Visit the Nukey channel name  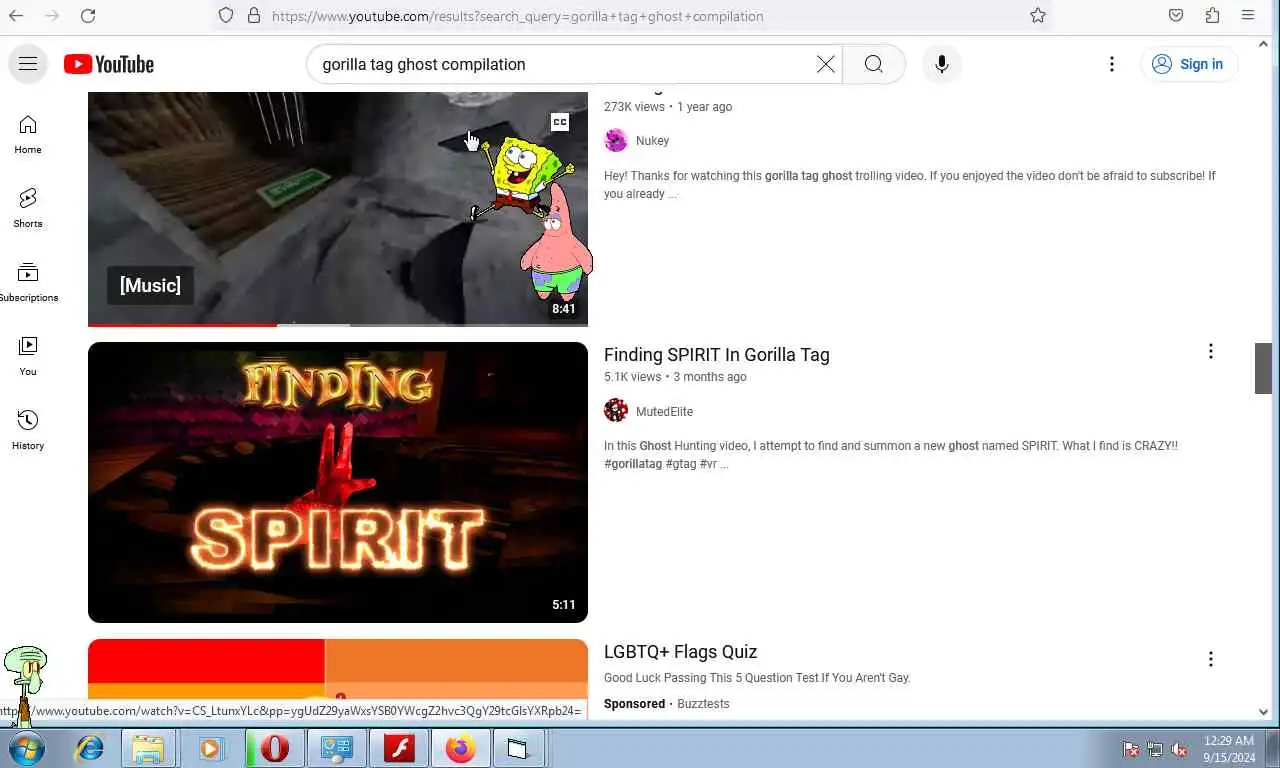click(x=652, y=141)
